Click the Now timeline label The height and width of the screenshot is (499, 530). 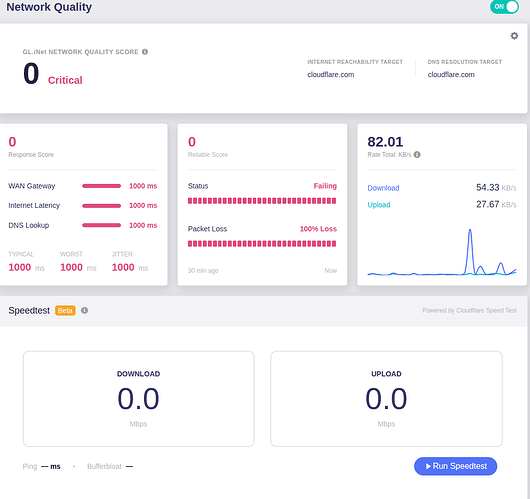tap(331, 270)
